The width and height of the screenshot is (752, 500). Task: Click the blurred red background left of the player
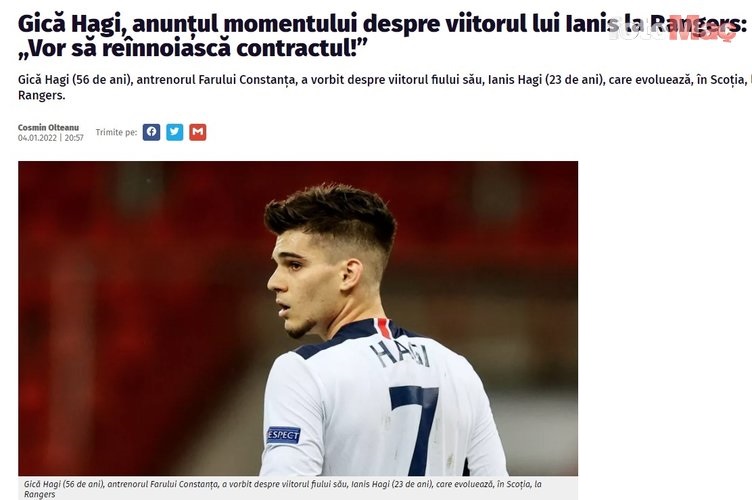tap(134, 312)
